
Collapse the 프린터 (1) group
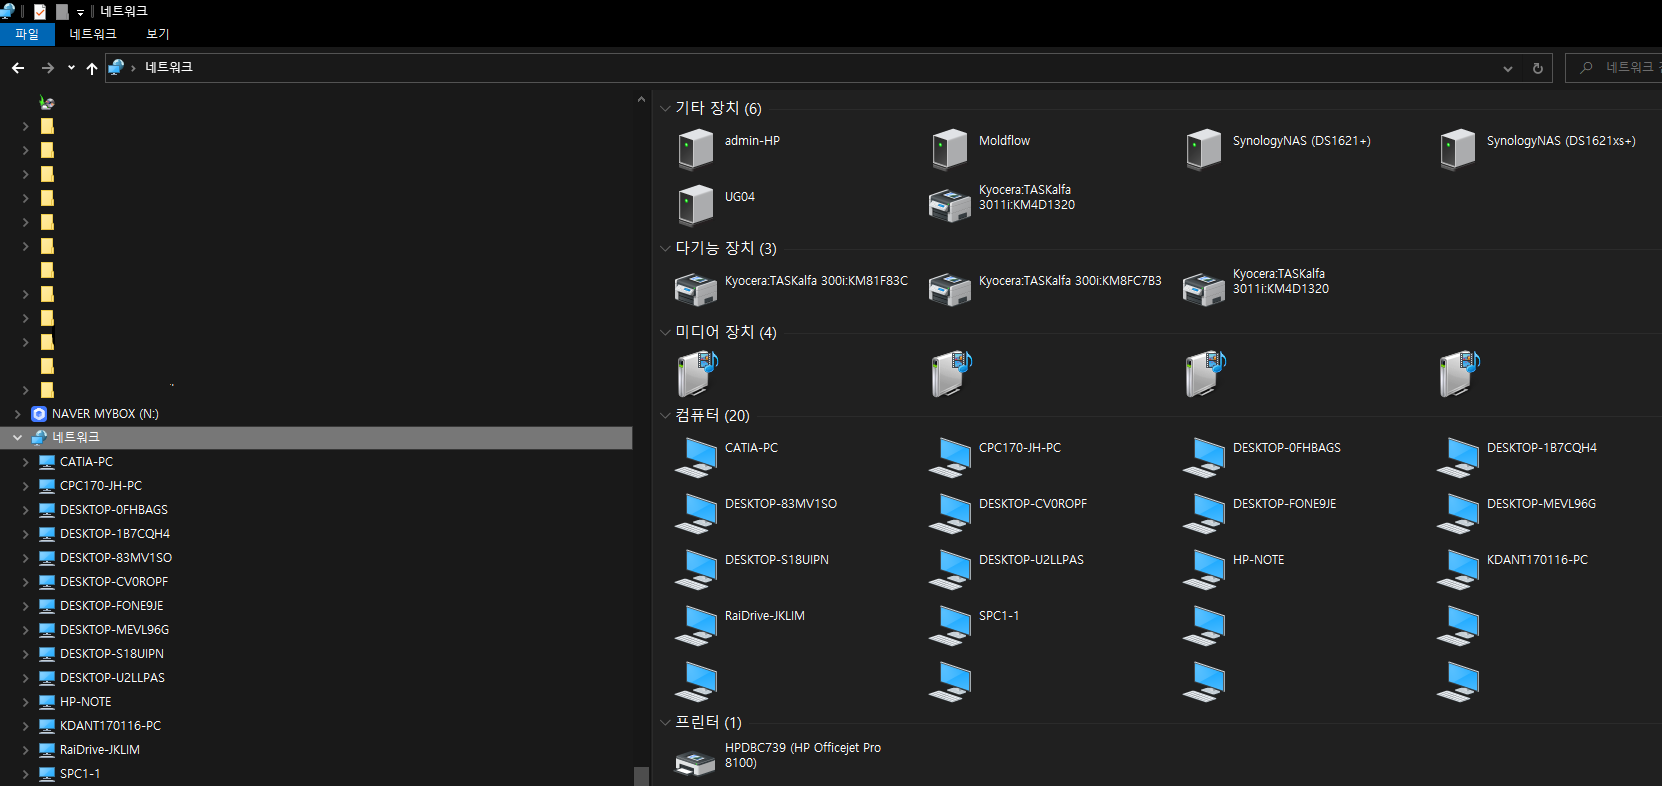tap(665, 722)
